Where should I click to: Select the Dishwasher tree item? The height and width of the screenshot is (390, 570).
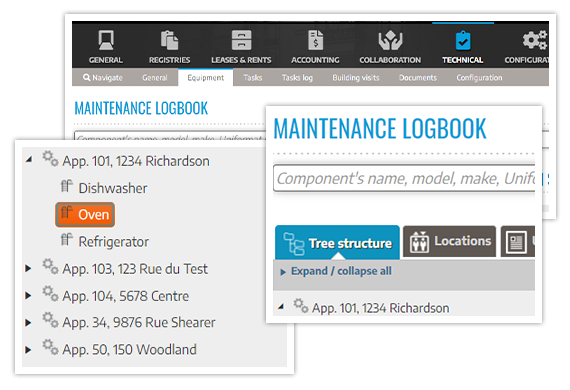113,188
